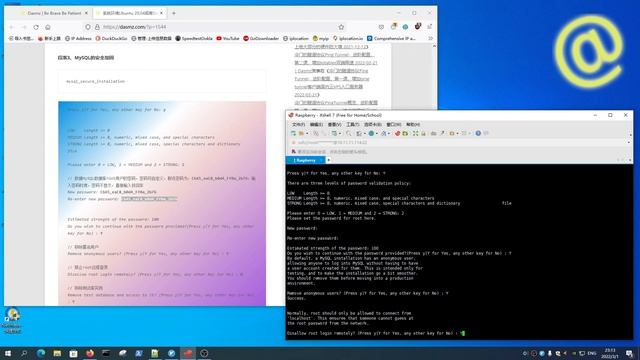Bookmark this page with the star icon
This screenshot has width=640, height=360.
tap(341, 27)
